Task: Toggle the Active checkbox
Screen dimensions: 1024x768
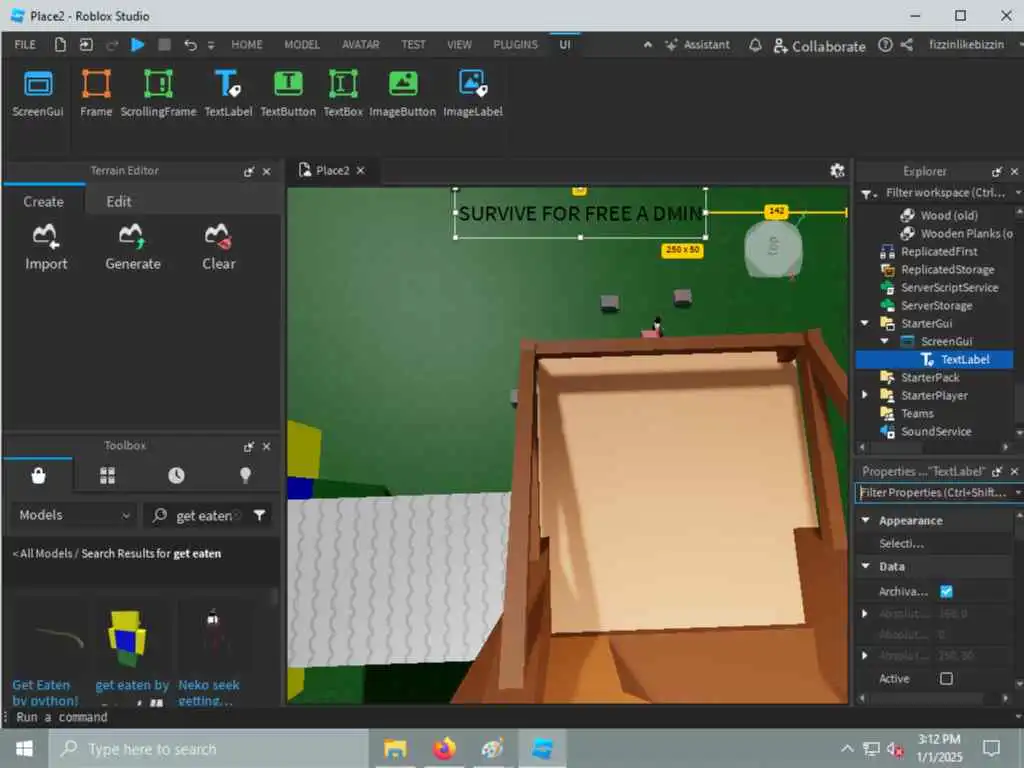Action: point(946,679)
